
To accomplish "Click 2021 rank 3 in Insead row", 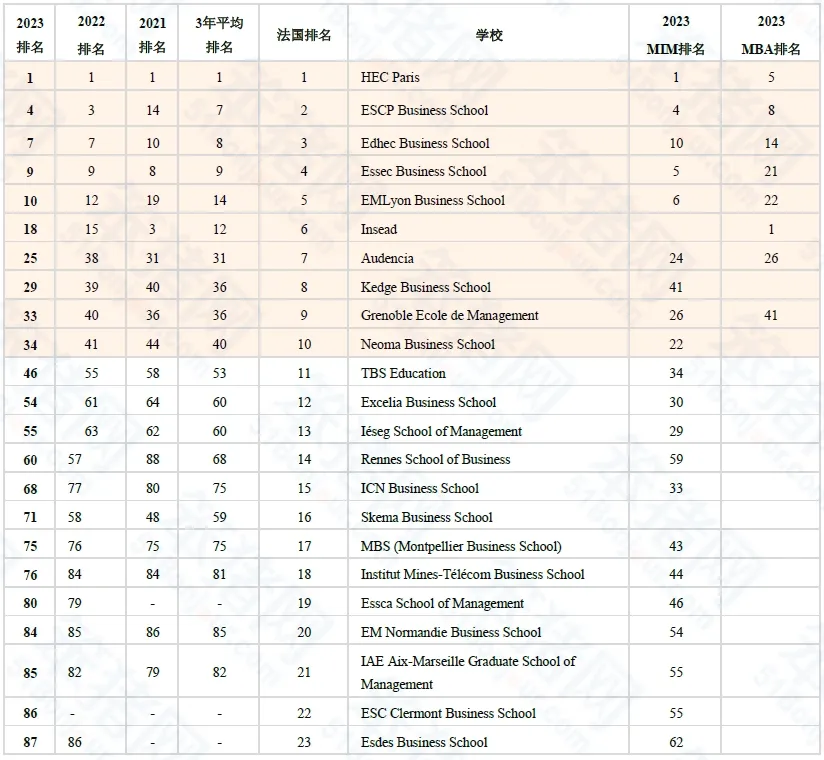I will point(152,229).
